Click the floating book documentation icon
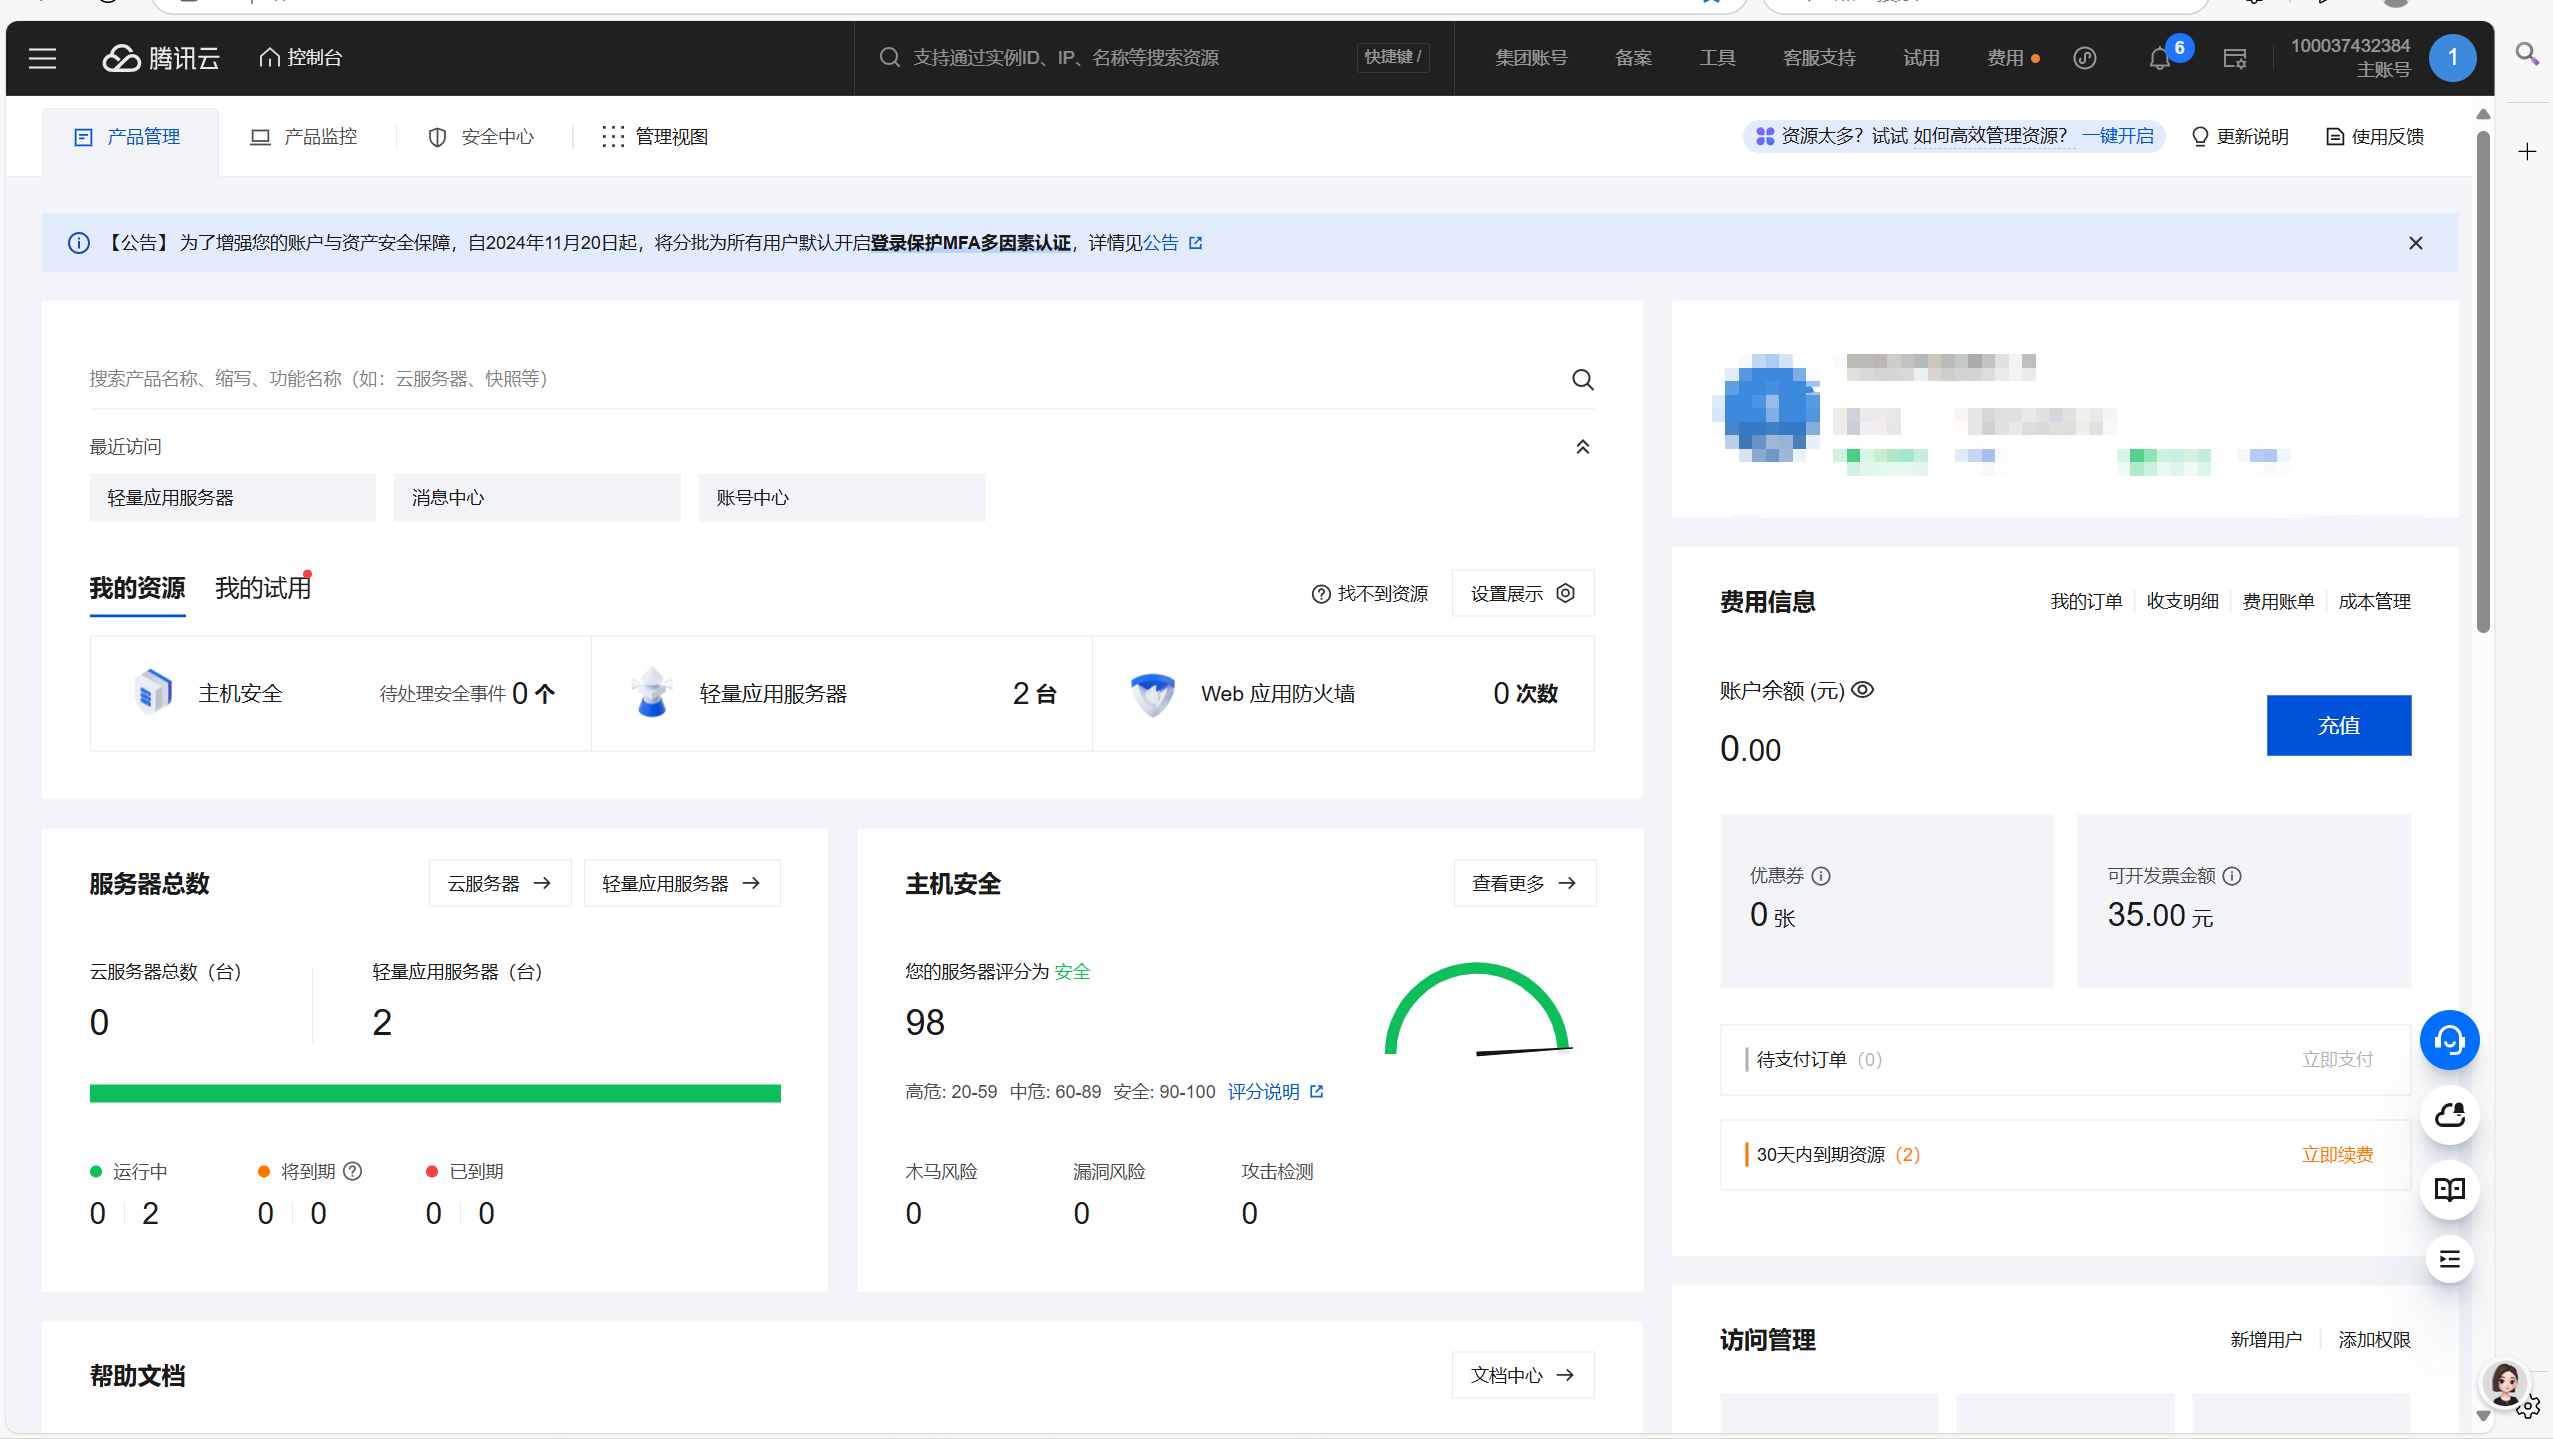Screen dimensions: 2553x1439 tap(2449, 1189)
